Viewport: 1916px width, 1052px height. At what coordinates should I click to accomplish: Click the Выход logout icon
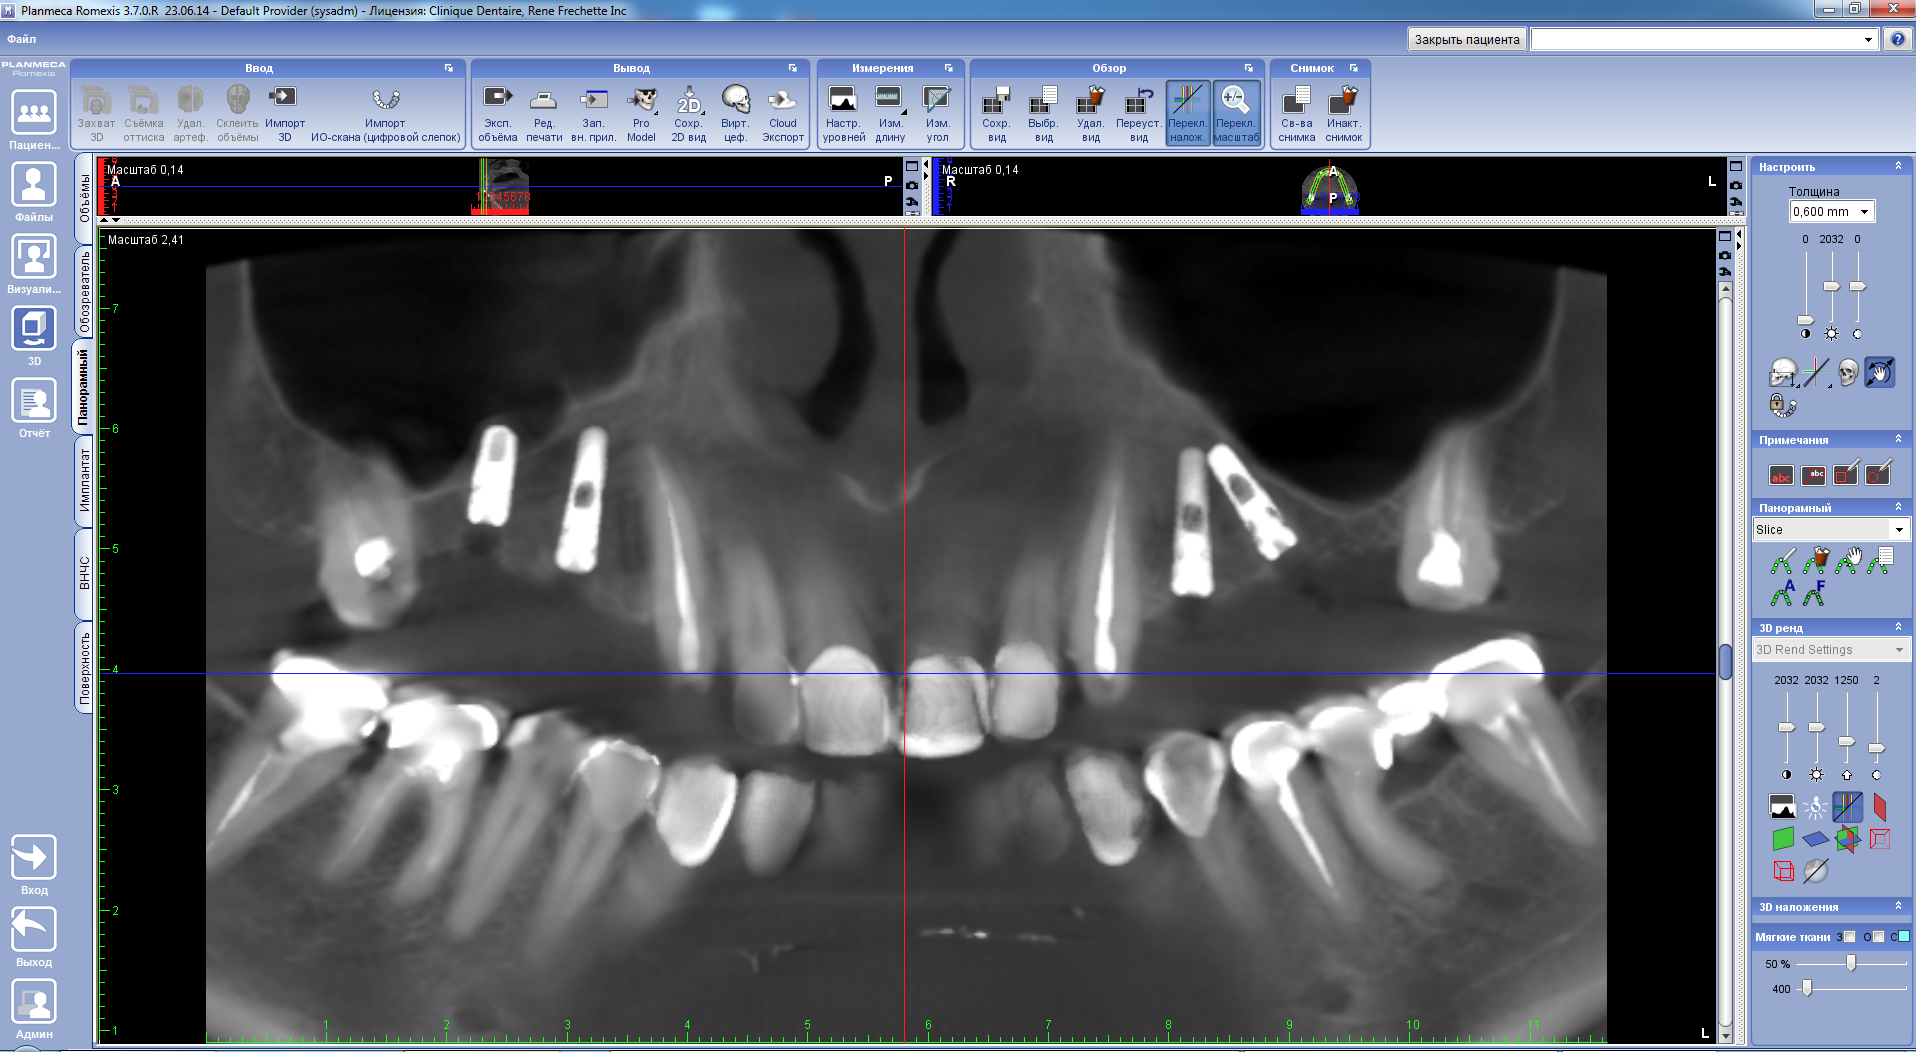pos(34,930)
